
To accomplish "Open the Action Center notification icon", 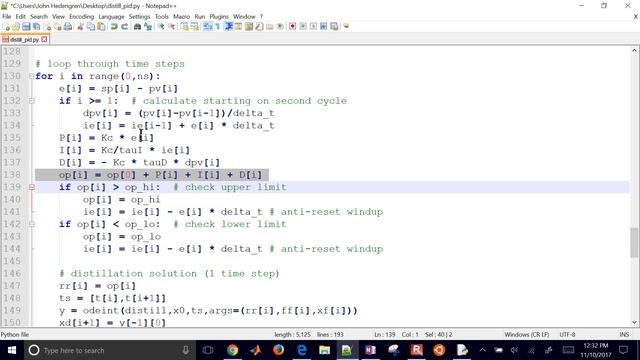I will pos(623,350).
